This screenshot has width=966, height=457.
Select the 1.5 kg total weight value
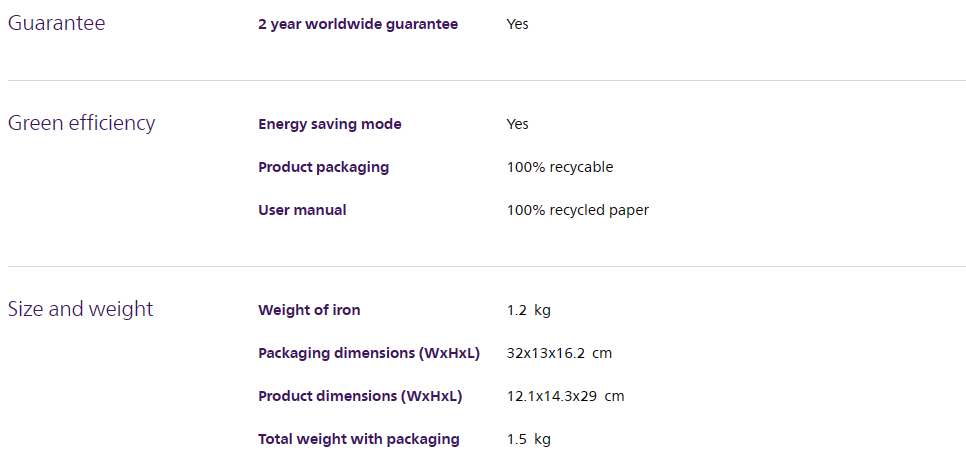(529, 440)
